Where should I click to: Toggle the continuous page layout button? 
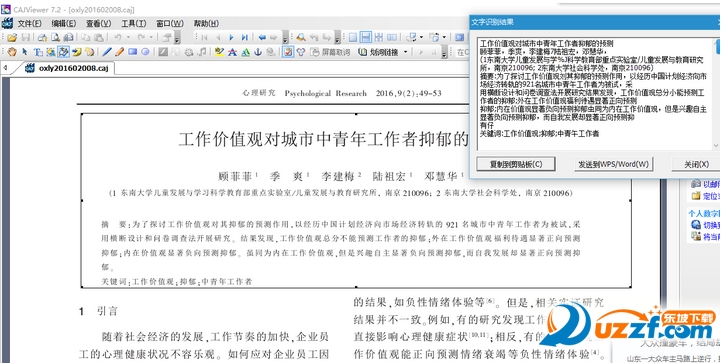(366, 37)
